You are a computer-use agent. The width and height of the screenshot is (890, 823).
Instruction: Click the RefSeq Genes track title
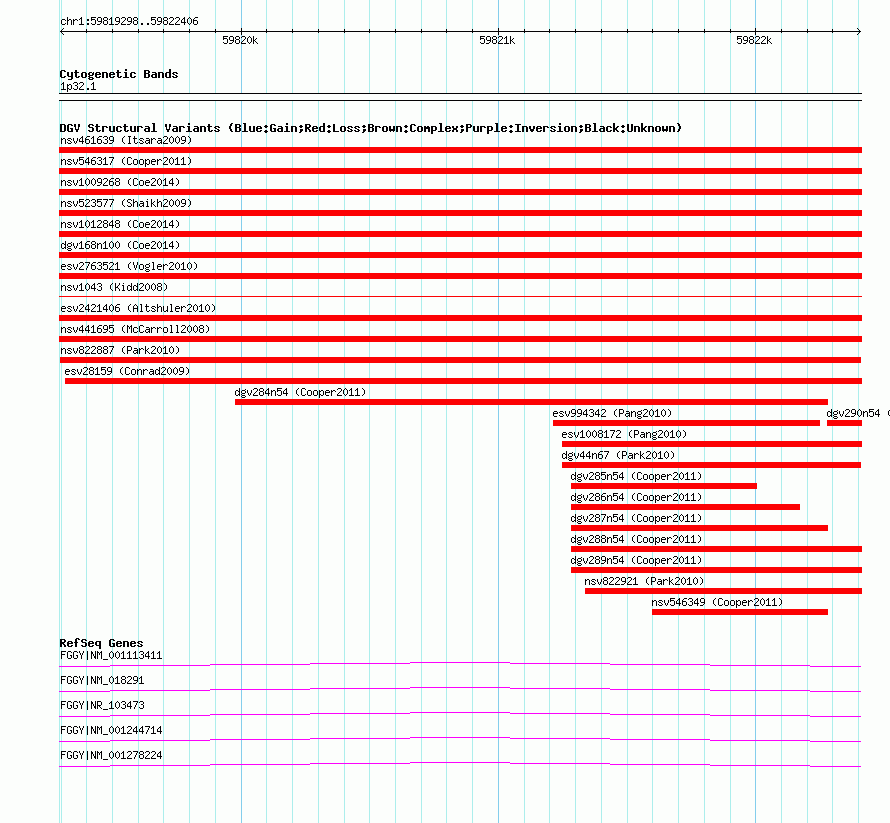point(101,643)
